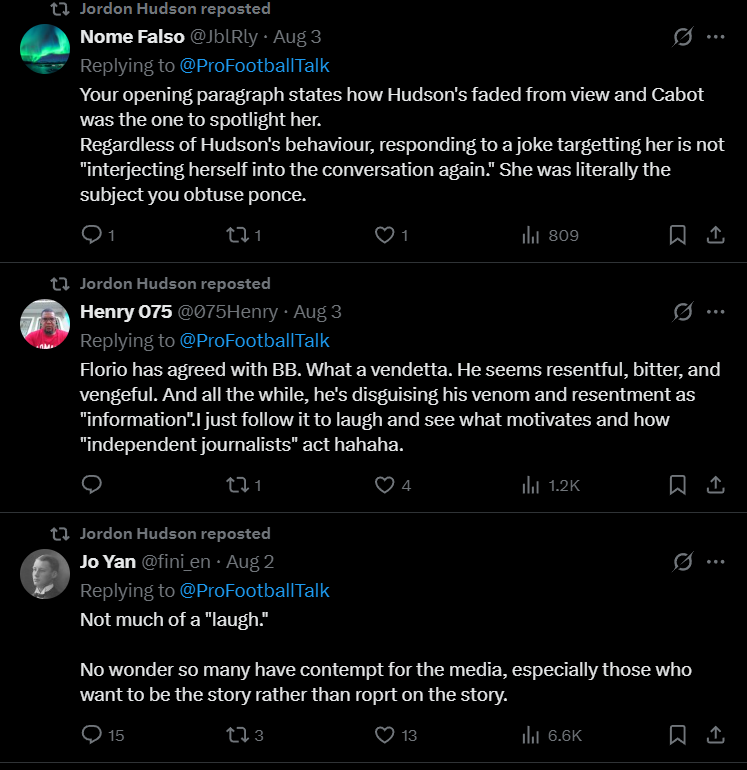
Task: Share Nome Falso's post
Action: click(716, 235)
